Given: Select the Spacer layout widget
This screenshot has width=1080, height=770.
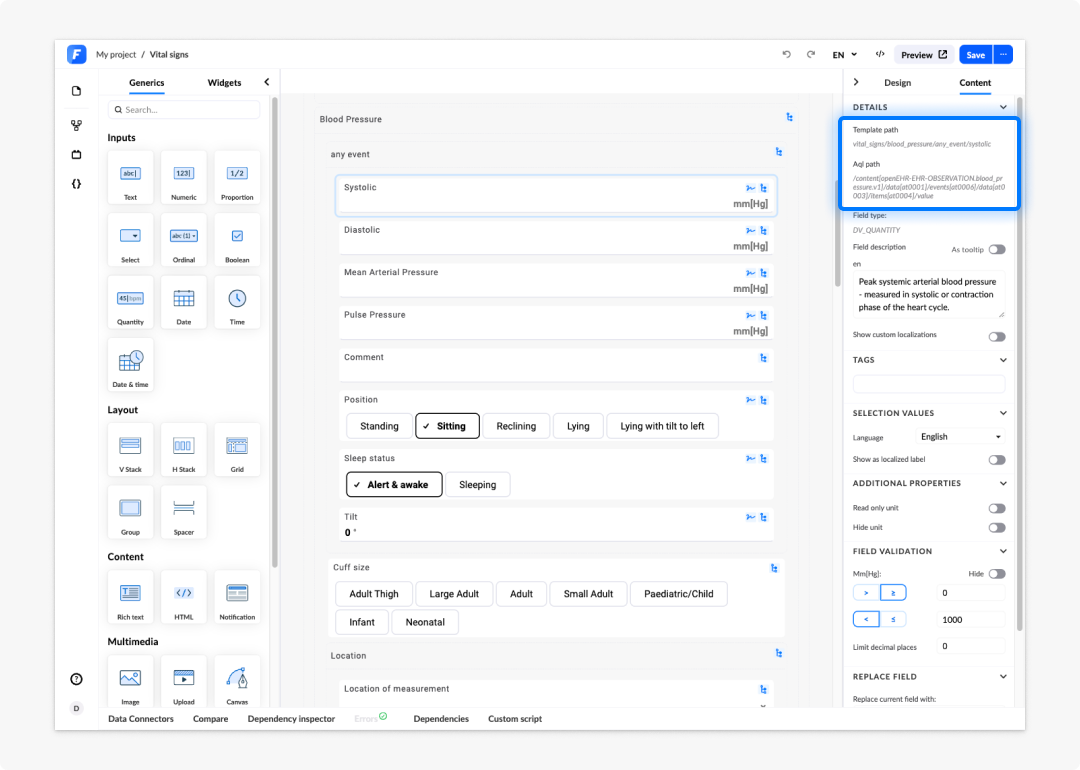Looking at the screenshot, I should tap(184, 512).
